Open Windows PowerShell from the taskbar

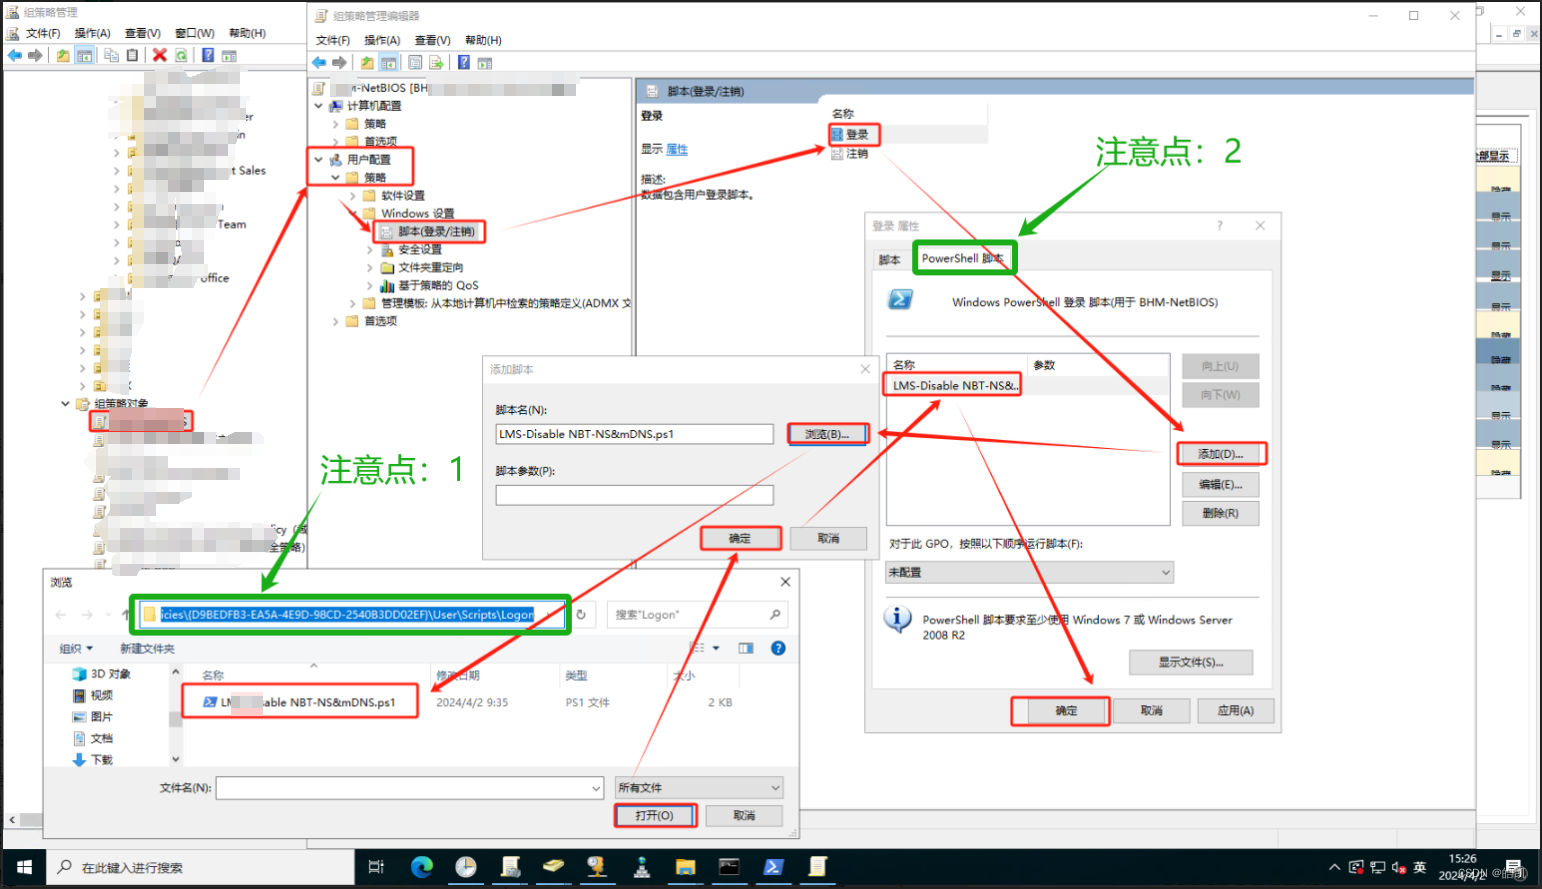773,867
